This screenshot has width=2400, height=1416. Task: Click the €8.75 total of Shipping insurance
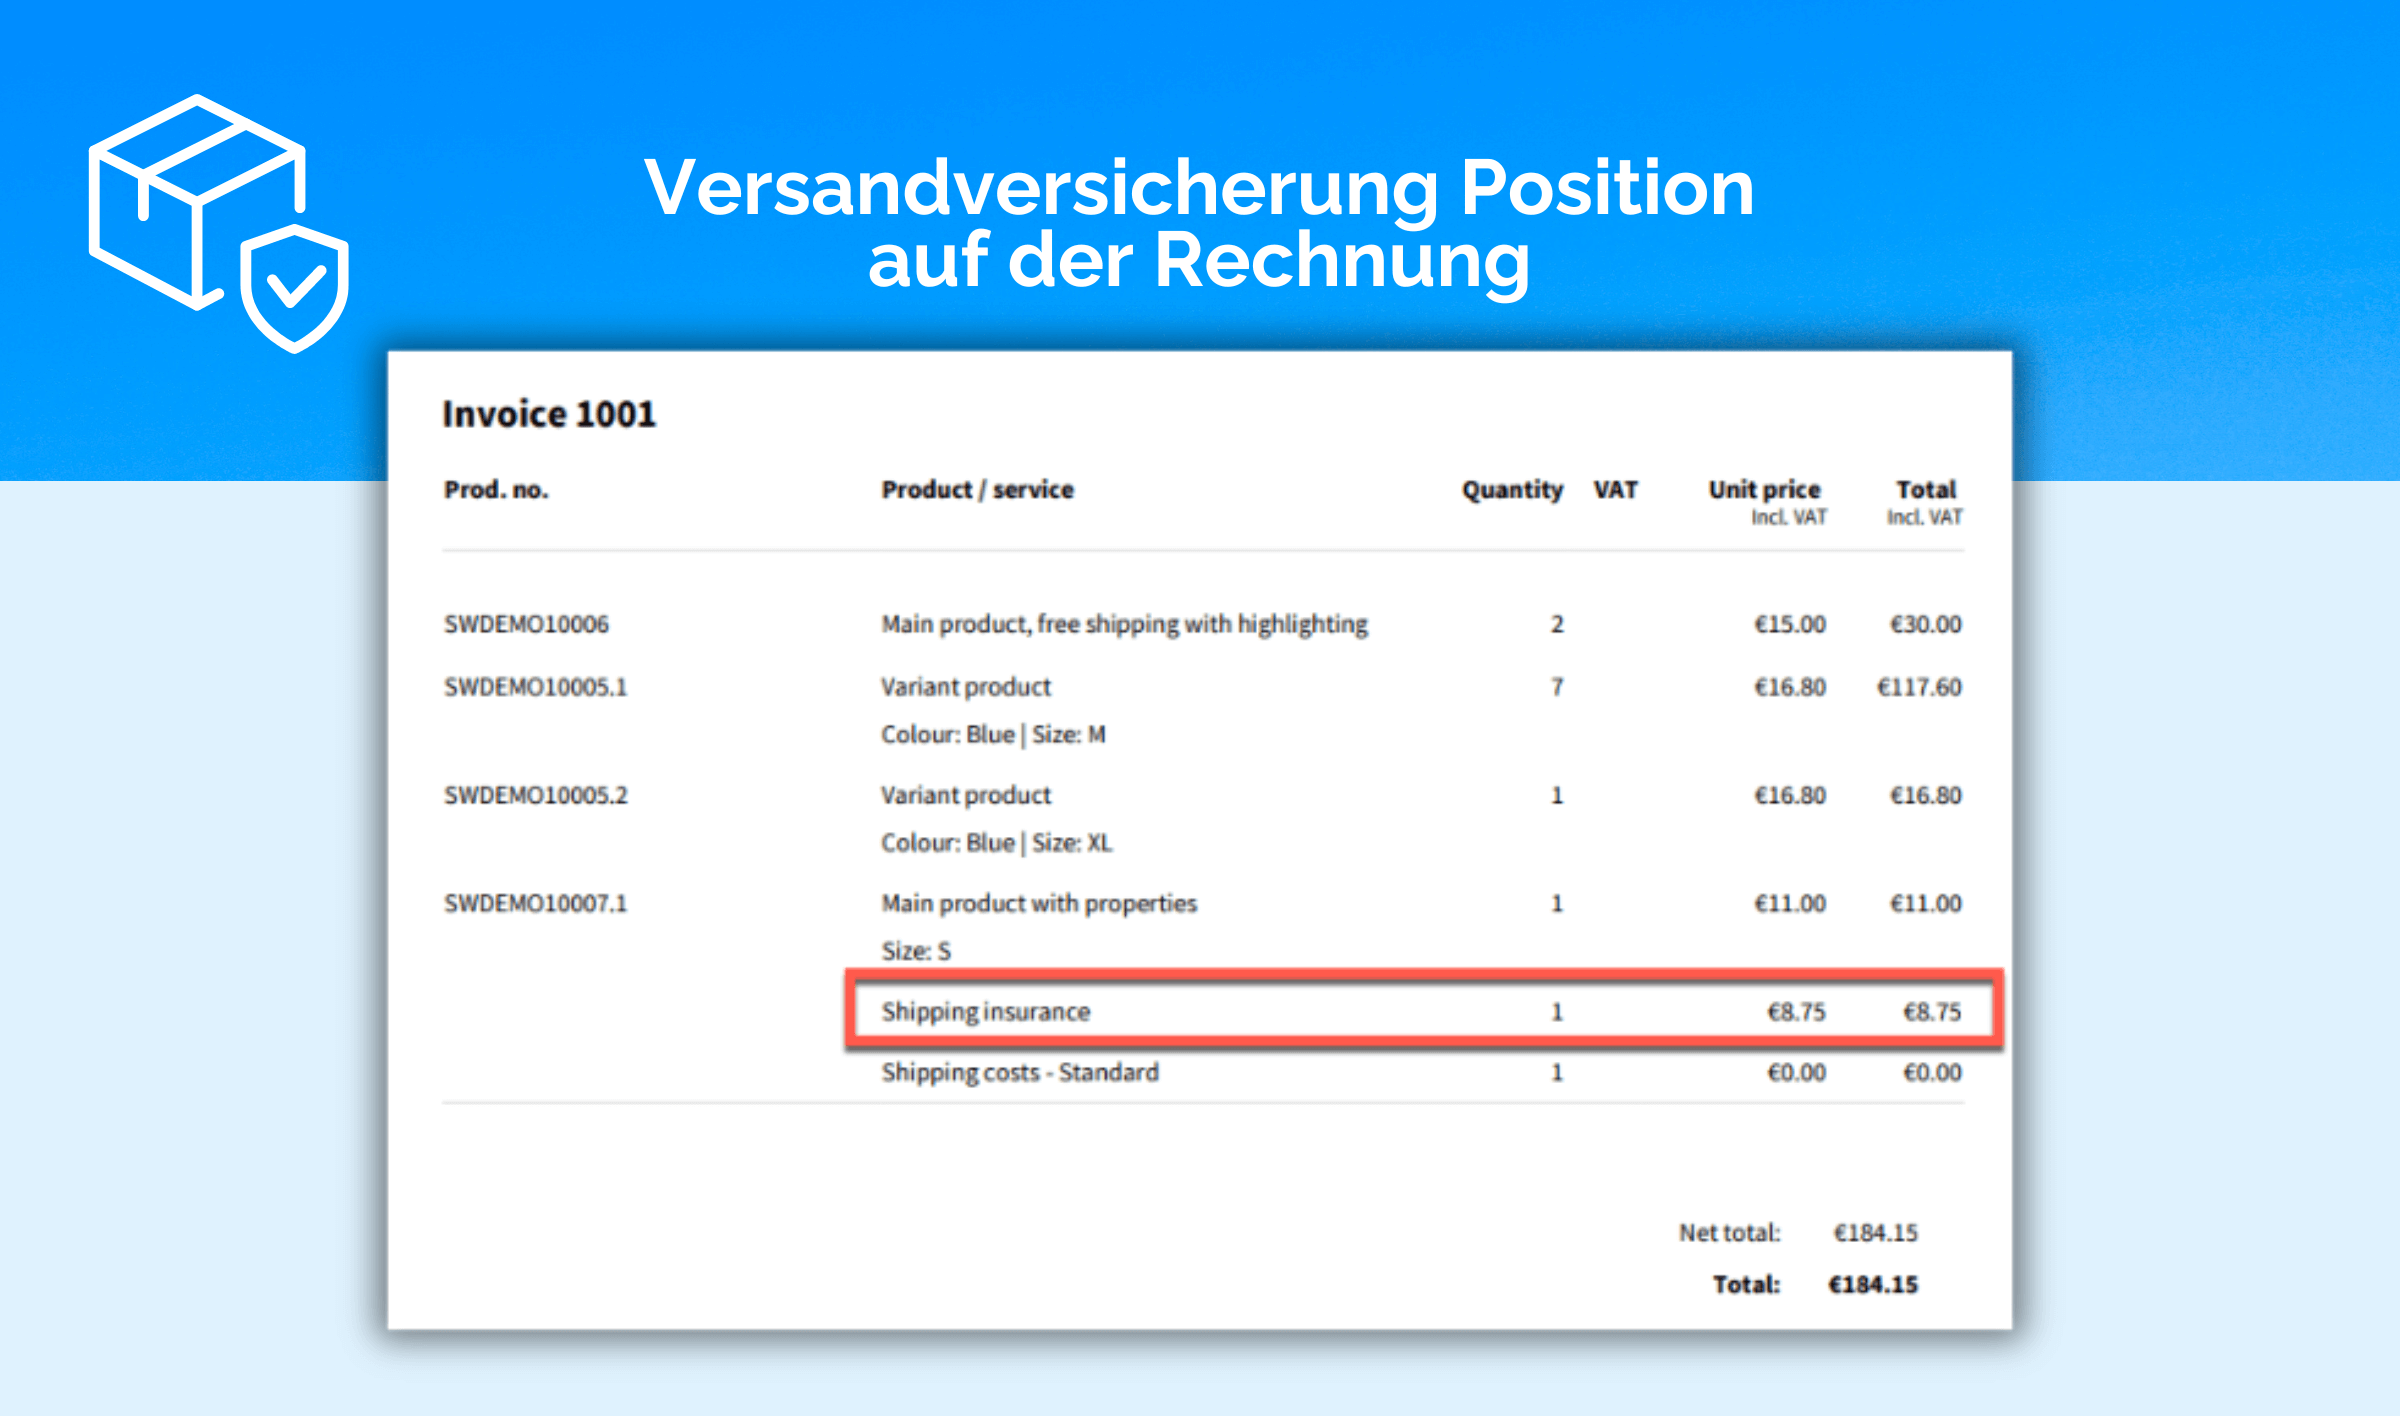(1931, 1012)
